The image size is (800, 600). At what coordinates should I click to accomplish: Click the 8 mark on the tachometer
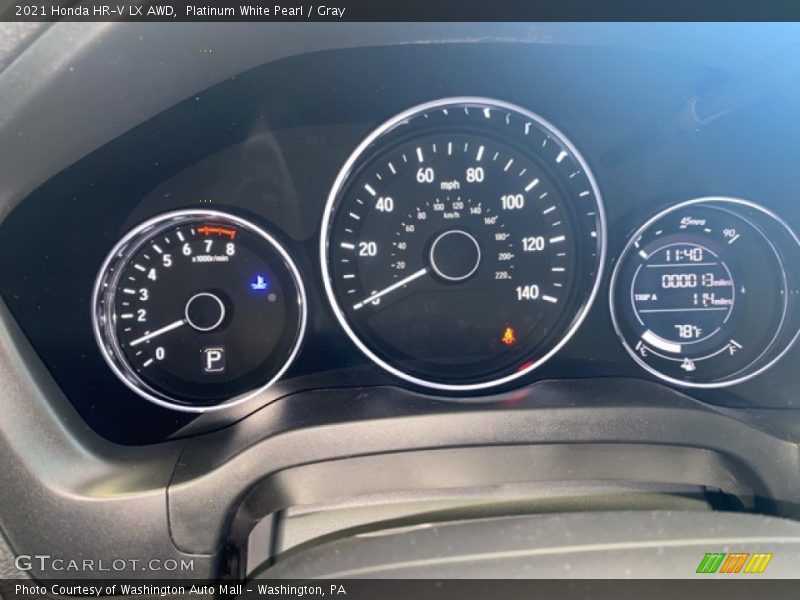[x=230, y=249]
